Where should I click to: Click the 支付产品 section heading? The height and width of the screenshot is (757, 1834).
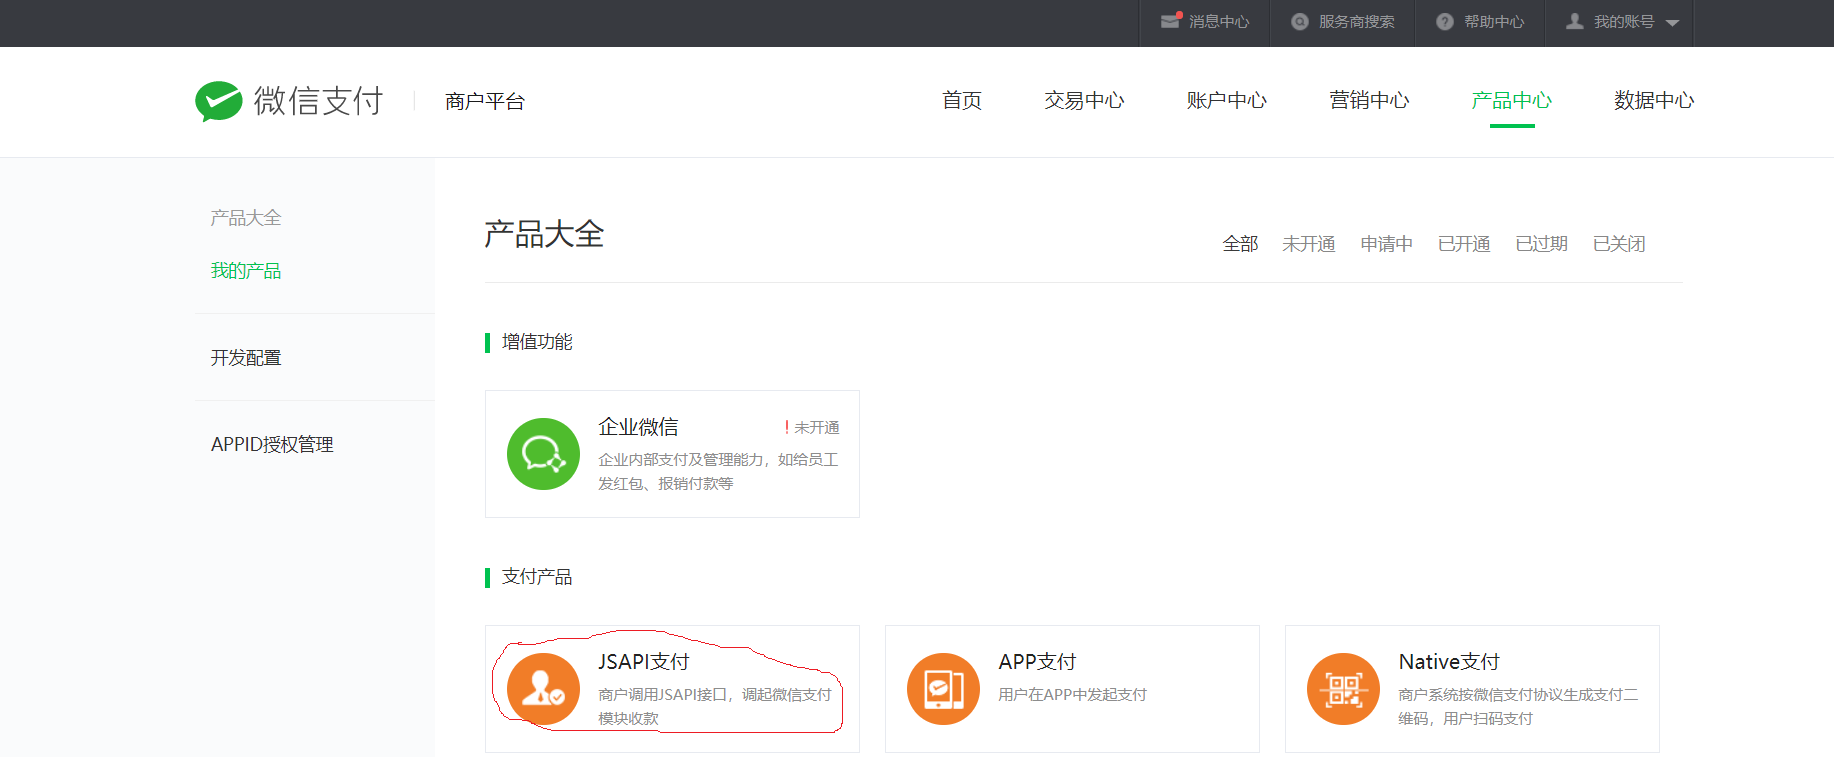point(537,577)
